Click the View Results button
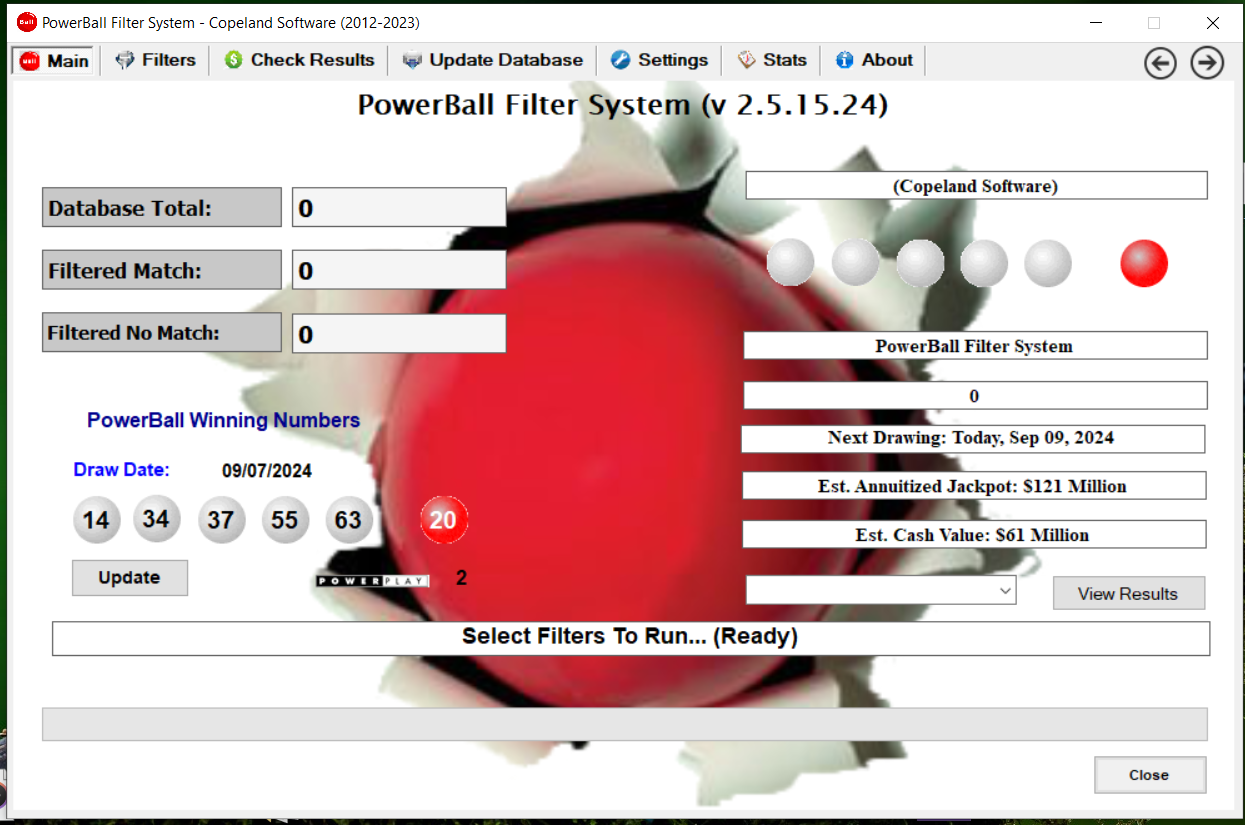Image resolution: width=1245 pixels, height=825 pixels. coord(1128,593)
